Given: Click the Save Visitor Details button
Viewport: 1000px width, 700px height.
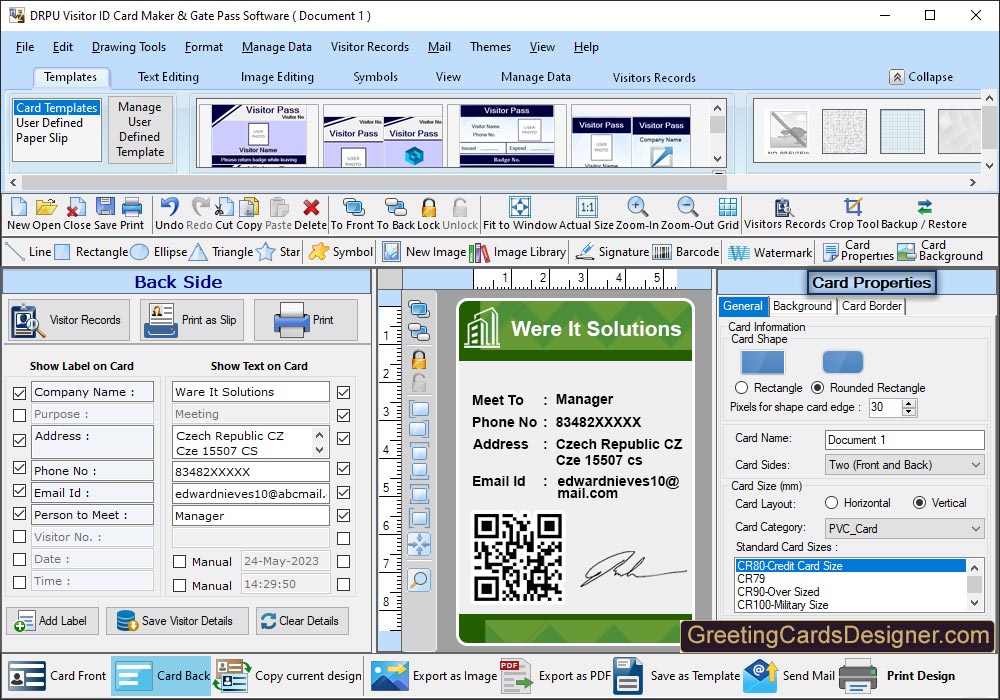Looking at the screenshot, I should tap(177, 621).
